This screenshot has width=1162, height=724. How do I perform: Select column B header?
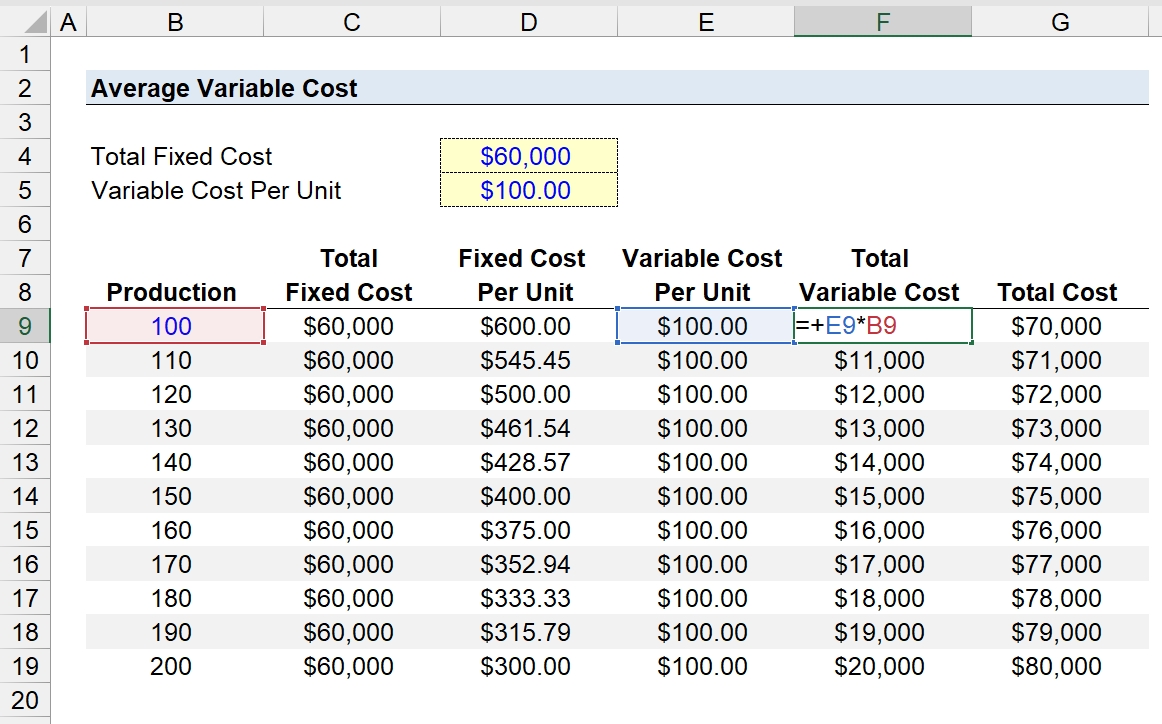[x=175, y=22]
